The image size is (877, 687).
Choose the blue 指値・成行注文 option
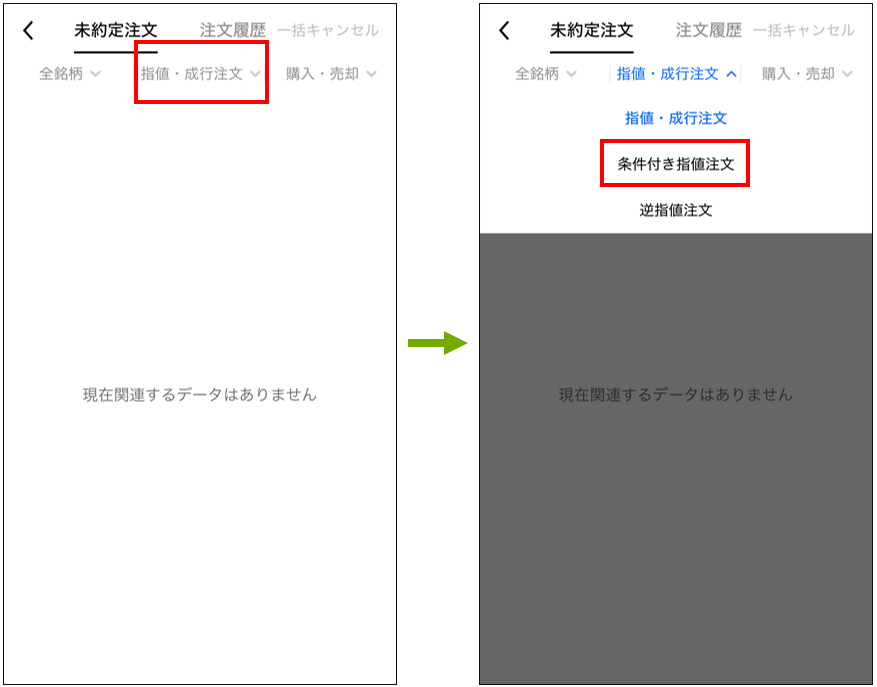coord(675,118)
